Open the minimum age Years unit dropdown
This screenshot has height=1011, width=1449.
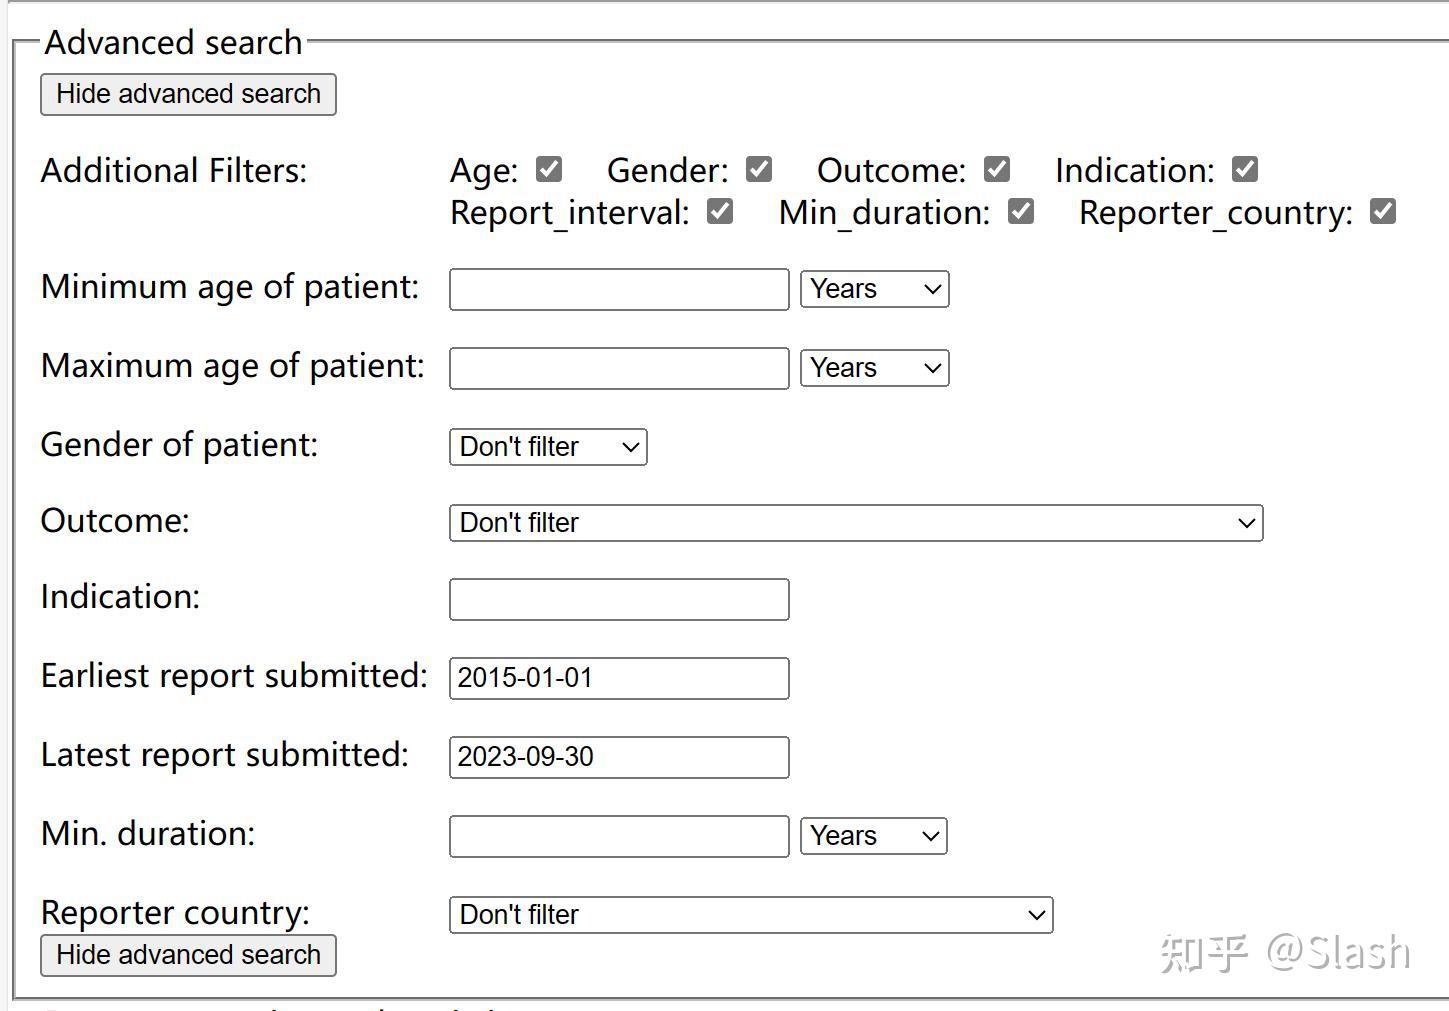[x=874, y=290]
